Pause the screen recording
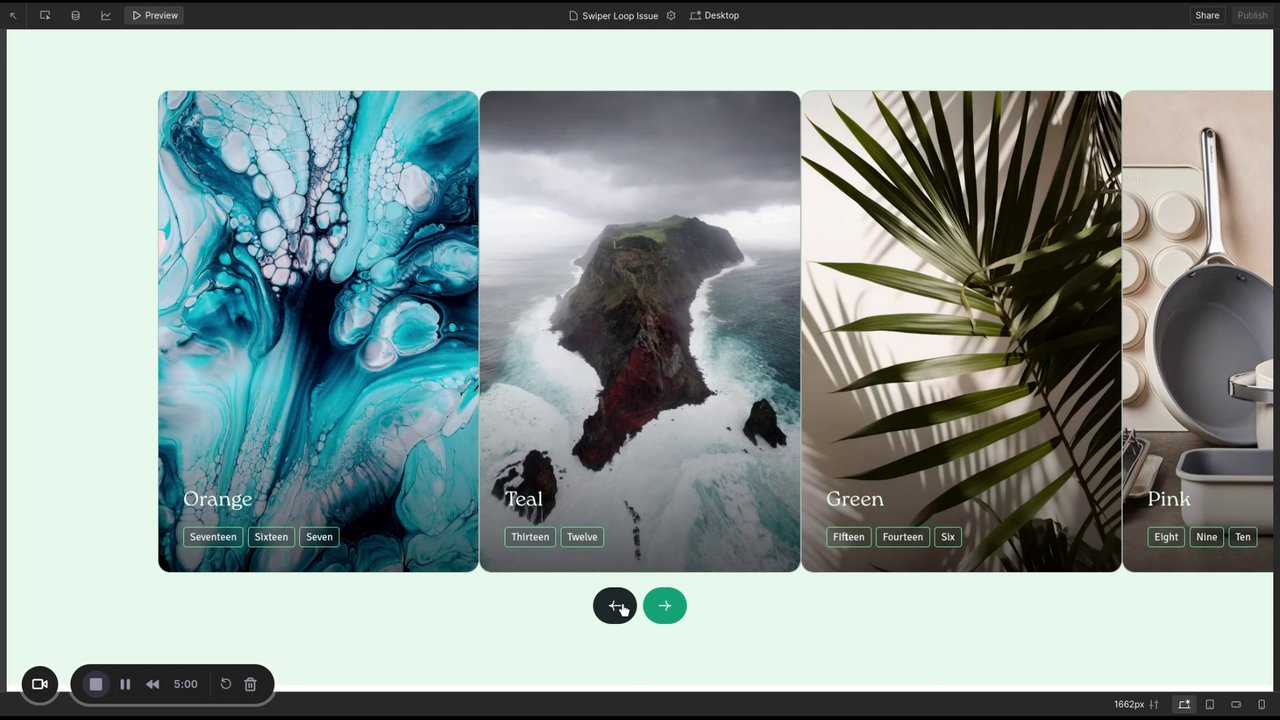 (x=125, y=684)
